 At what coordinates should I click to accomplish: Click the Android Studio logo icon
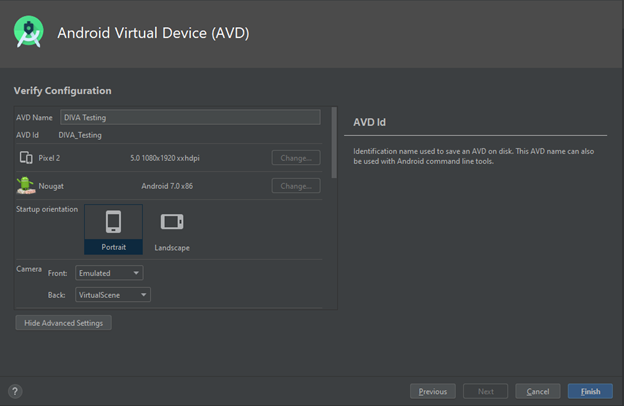pos(28,32)
